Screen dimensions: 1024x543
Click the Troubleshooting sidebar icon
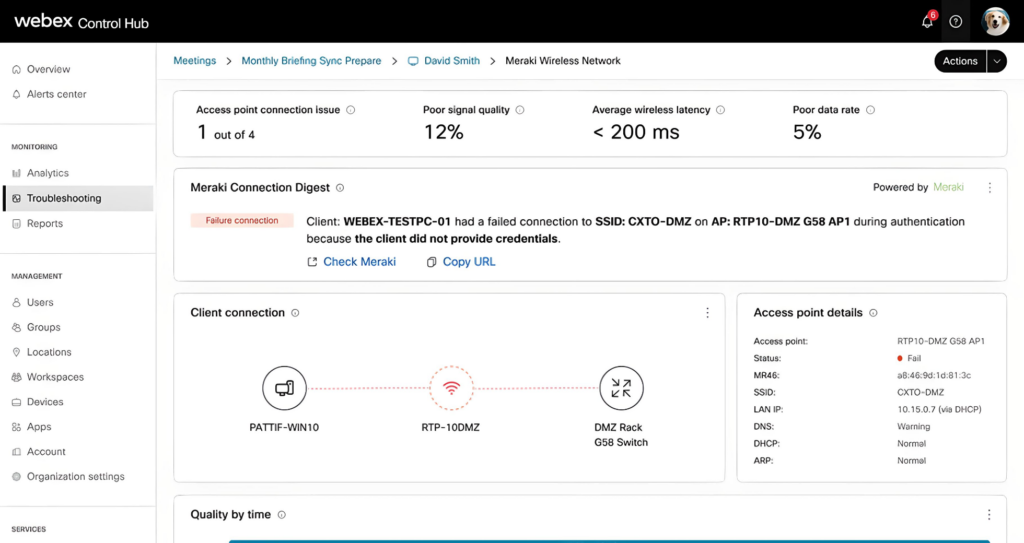[16, 198]
